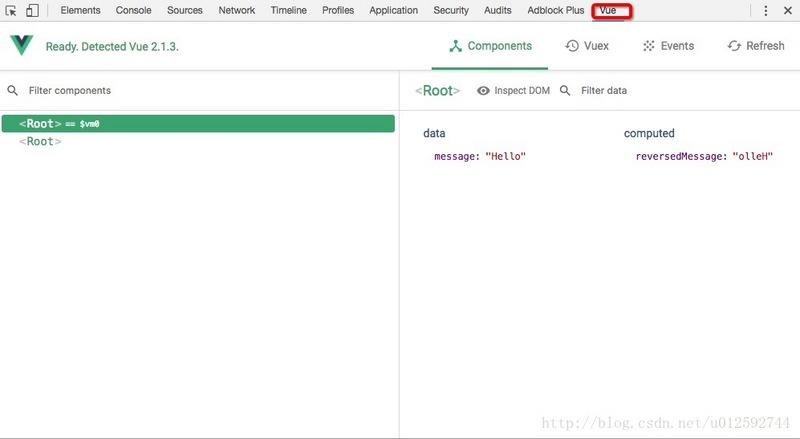Click the 'Ready. Detected Vue 2.1.3.' status
Screen dimensions: 800x439
point(112,46)
